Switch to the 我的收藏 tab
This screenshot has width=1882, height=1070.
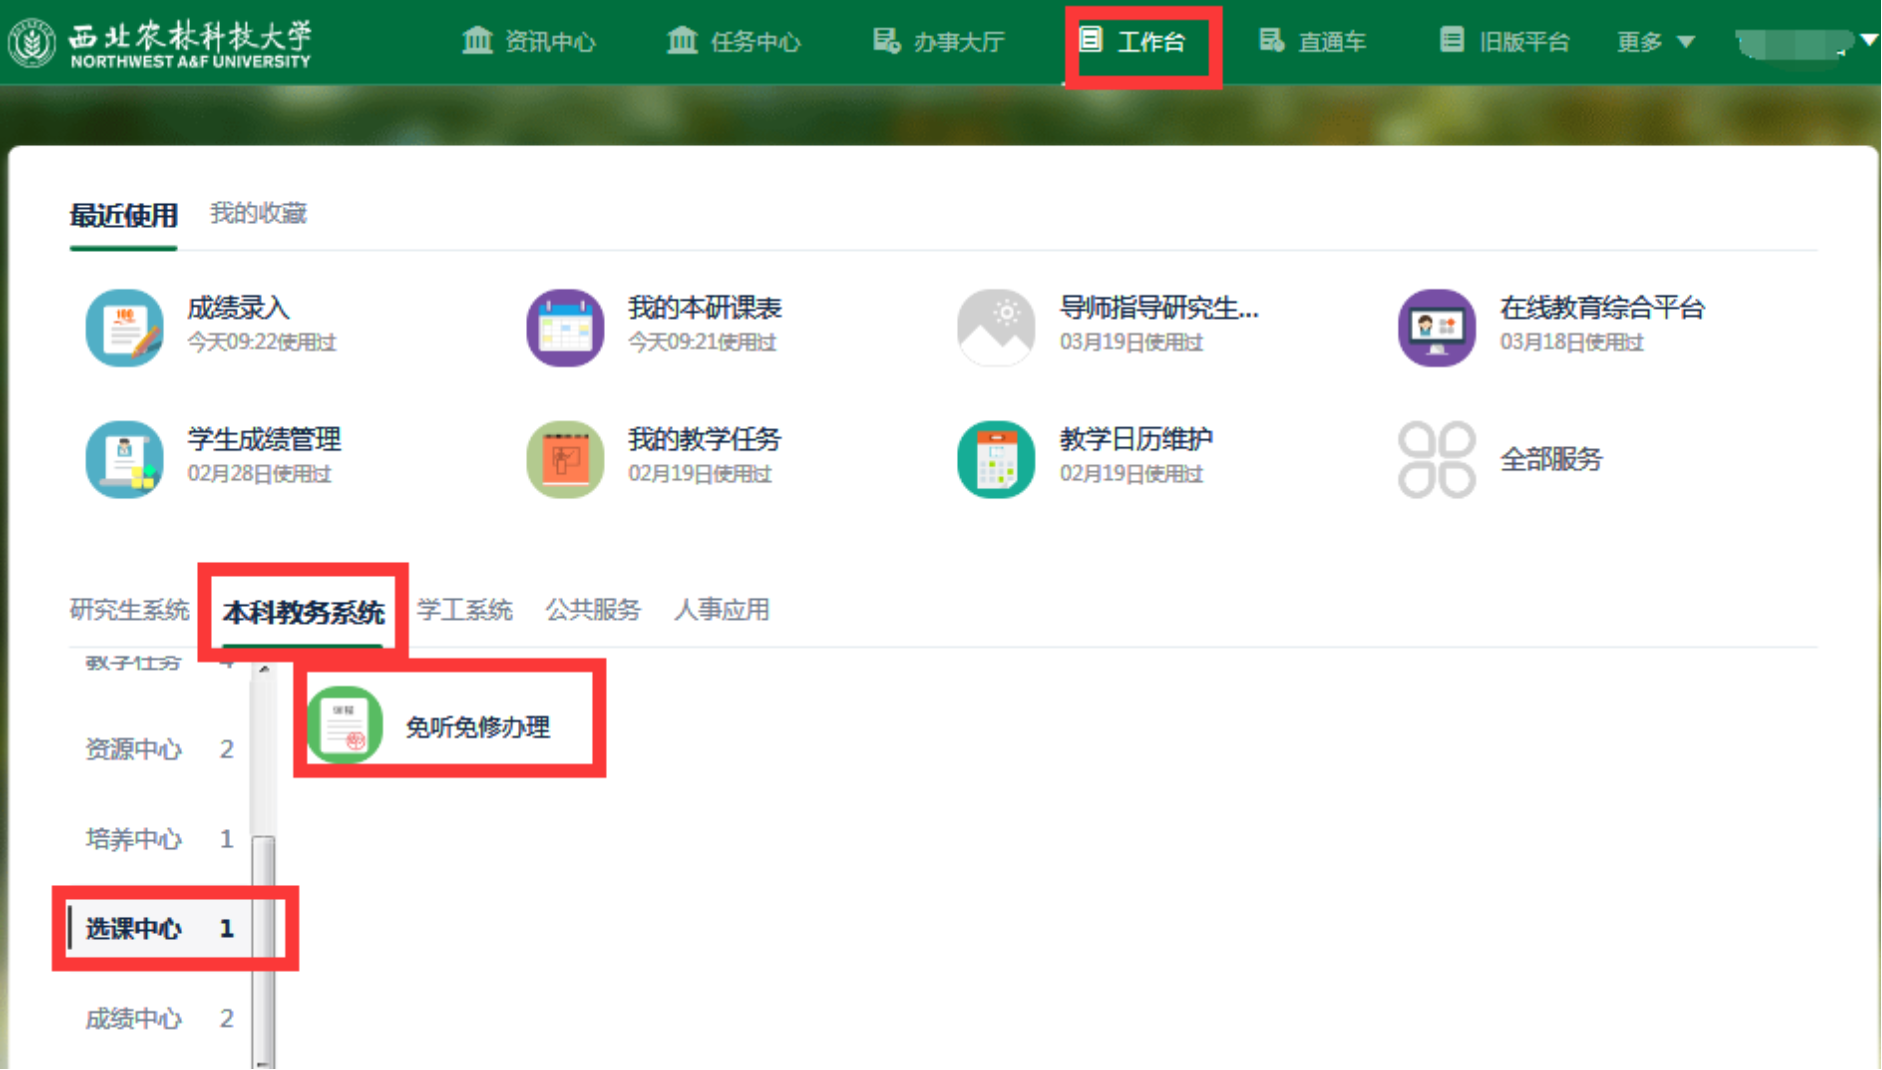point(258,213)
